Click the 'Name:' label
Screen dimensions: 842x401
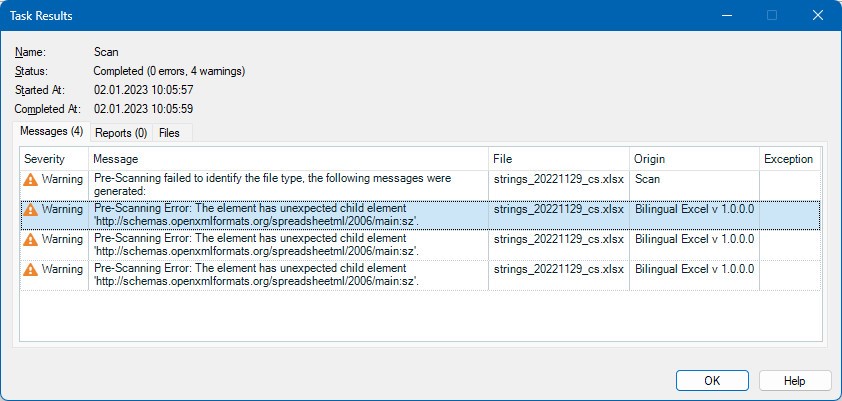pos(31,52)
